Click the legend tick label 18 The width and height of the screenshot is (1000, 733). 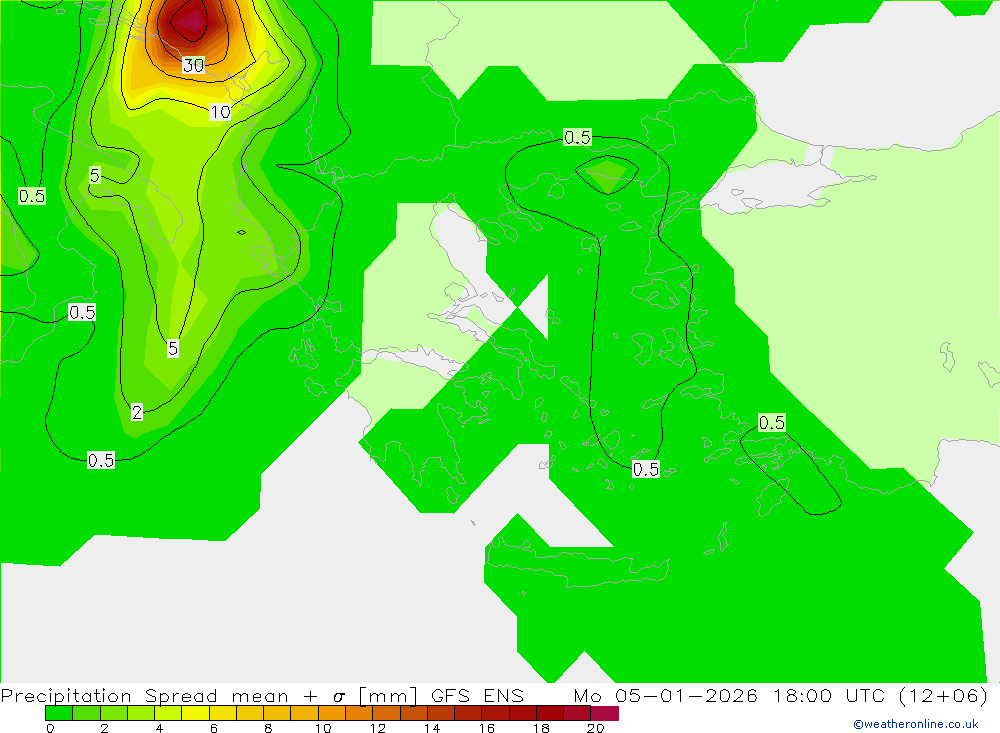click(x=541, y=728)
